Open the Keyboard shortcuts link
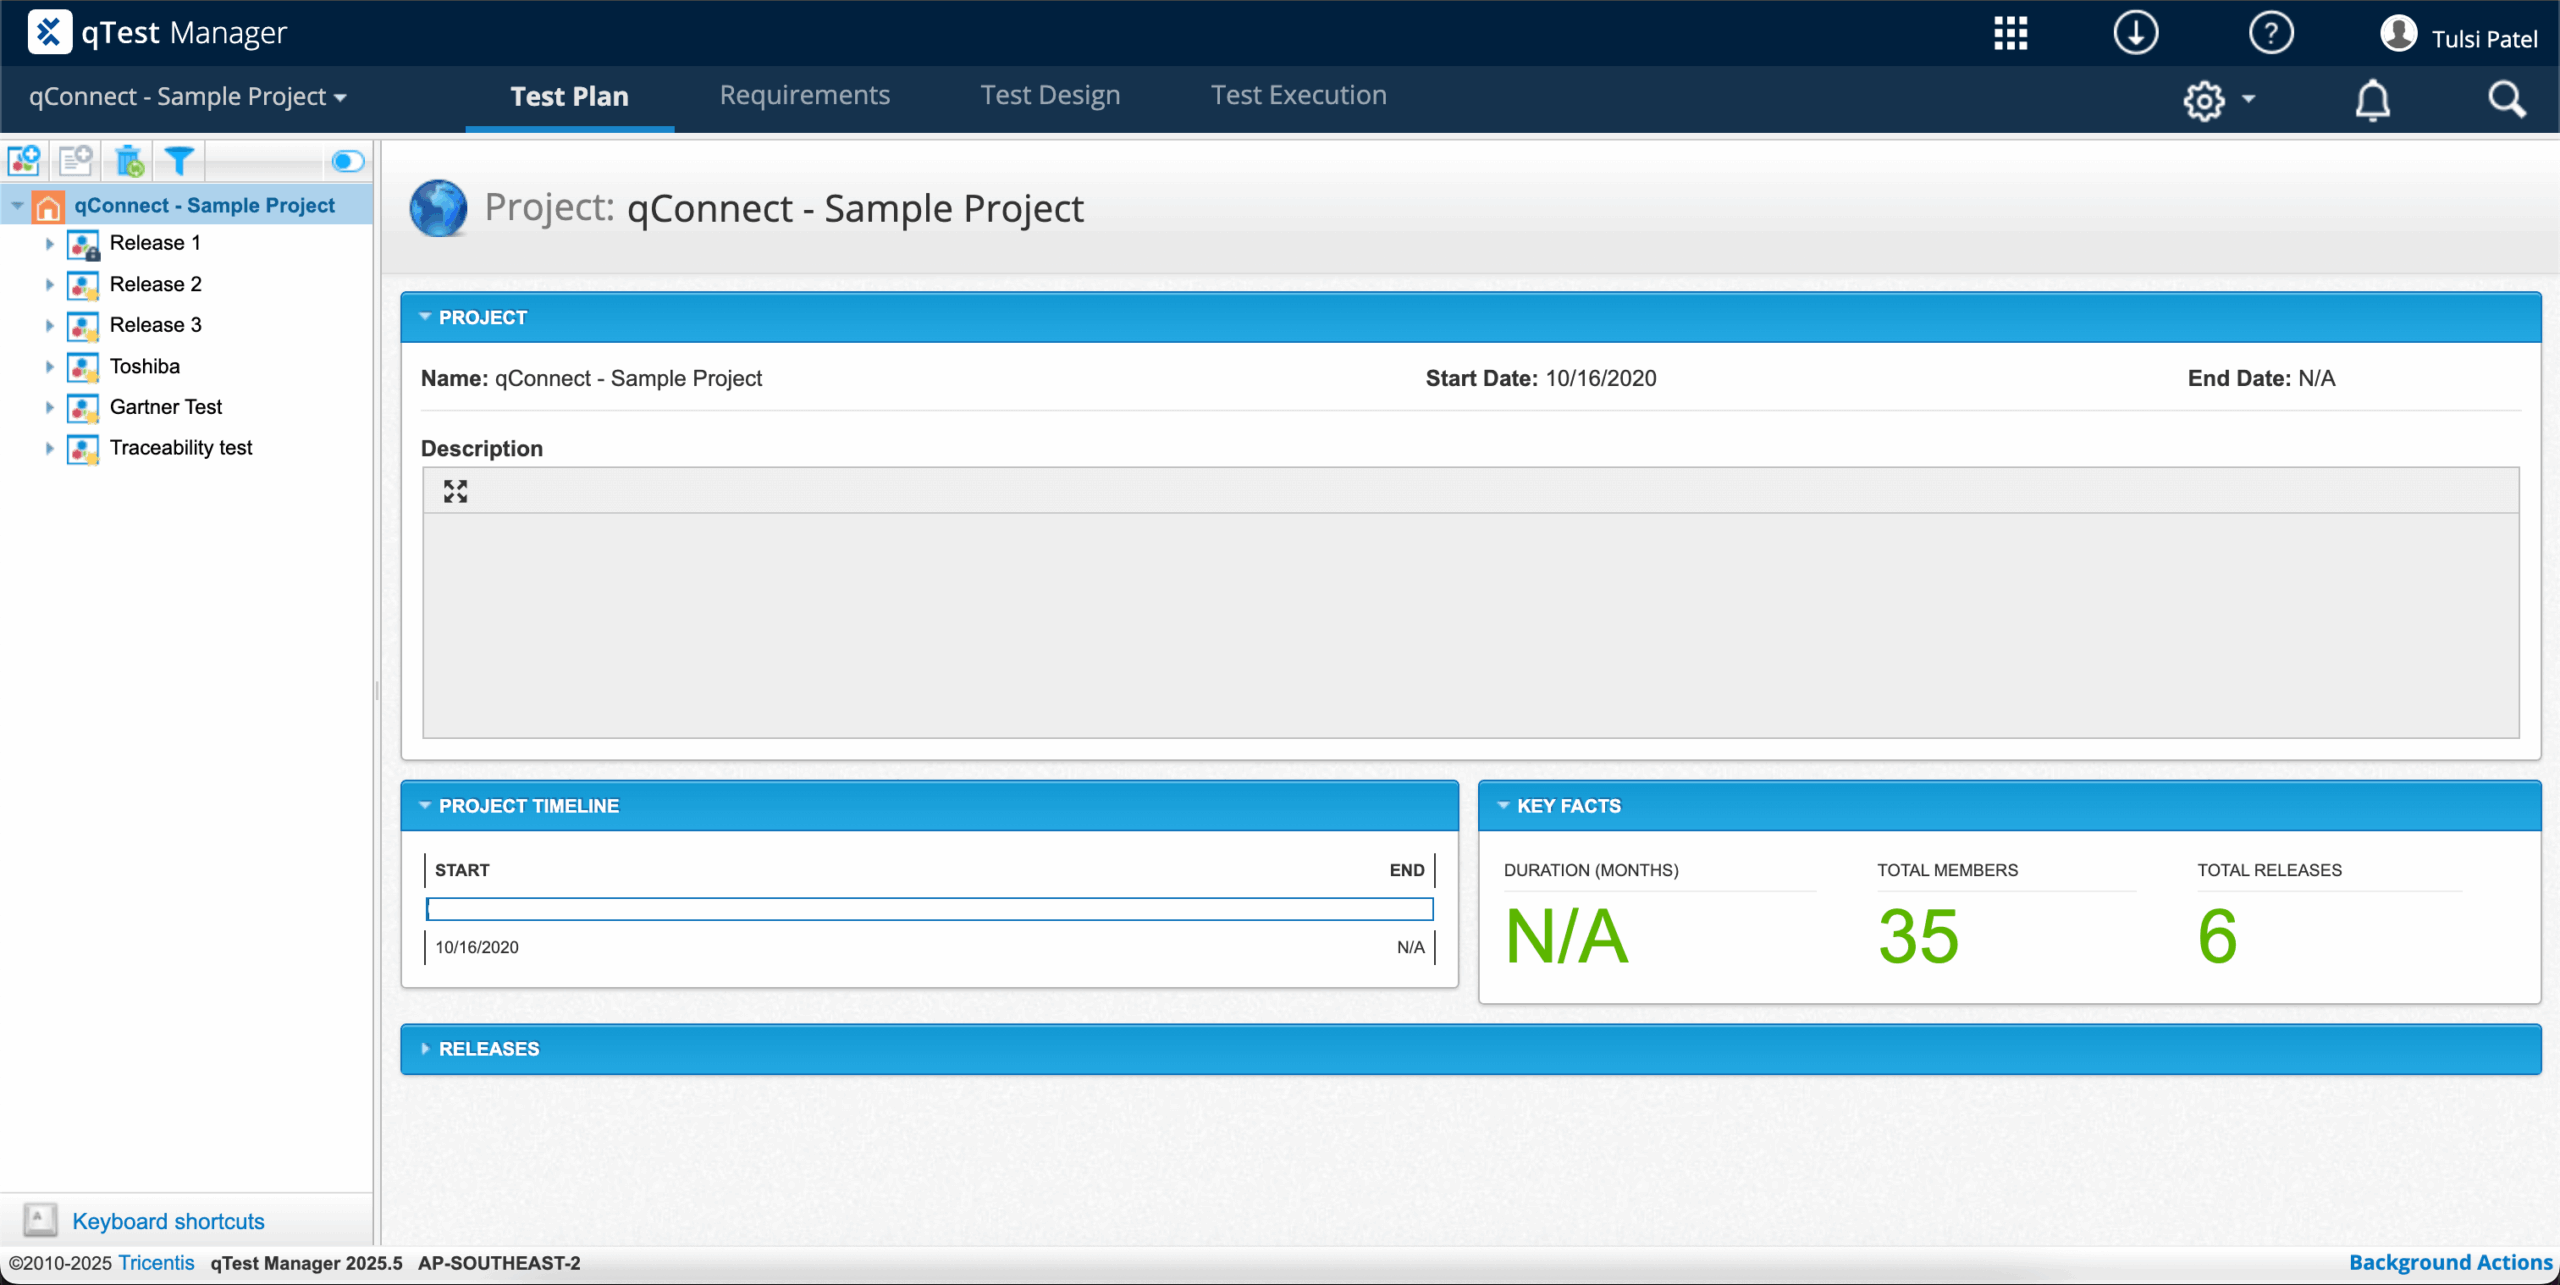 [168, 1221]
